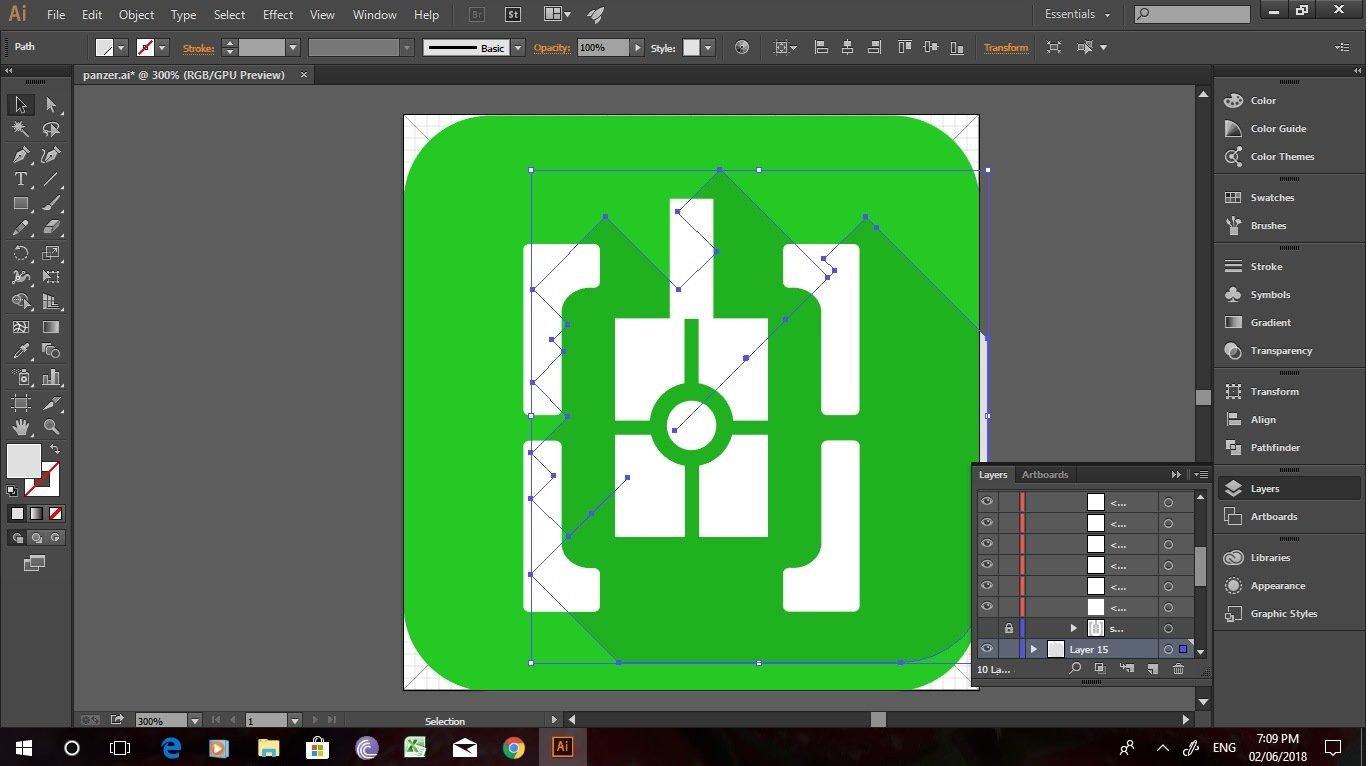Open zoom level dropdown at bottom
The height and width of the screenshot is (766, 1370).
click(x=194, y=720)
